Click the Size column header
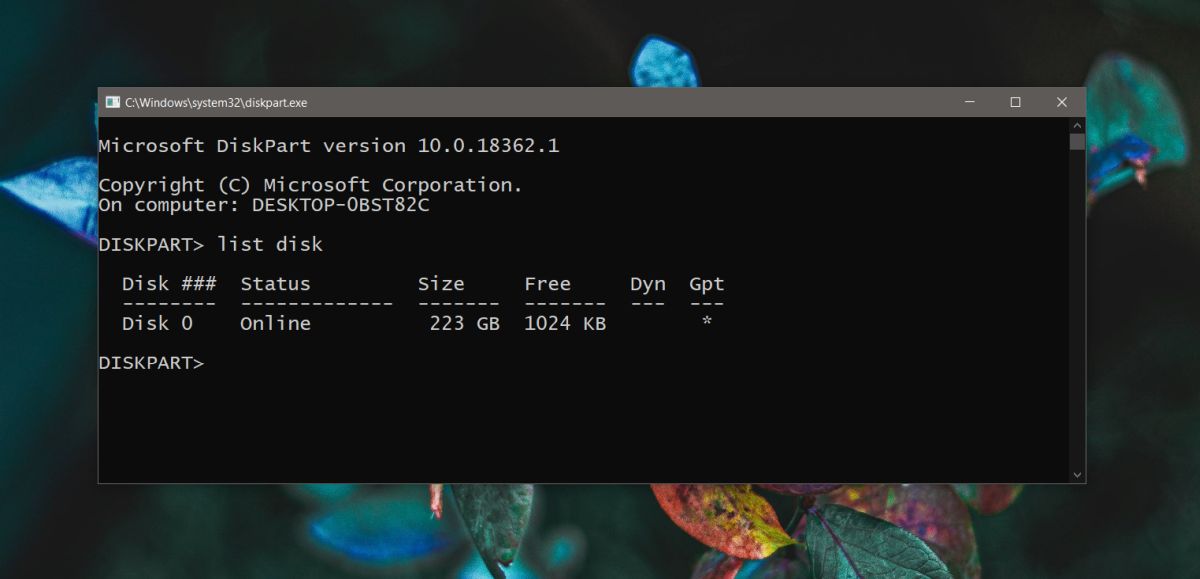The height and width of the screenshot is (579, 1200). coord(442,283)
